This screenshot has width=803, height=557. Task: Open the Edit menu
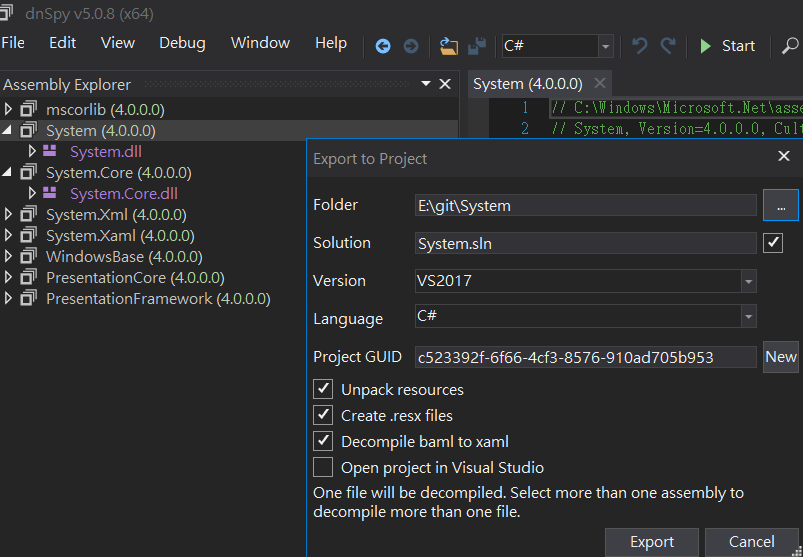(x=62, y=43)
